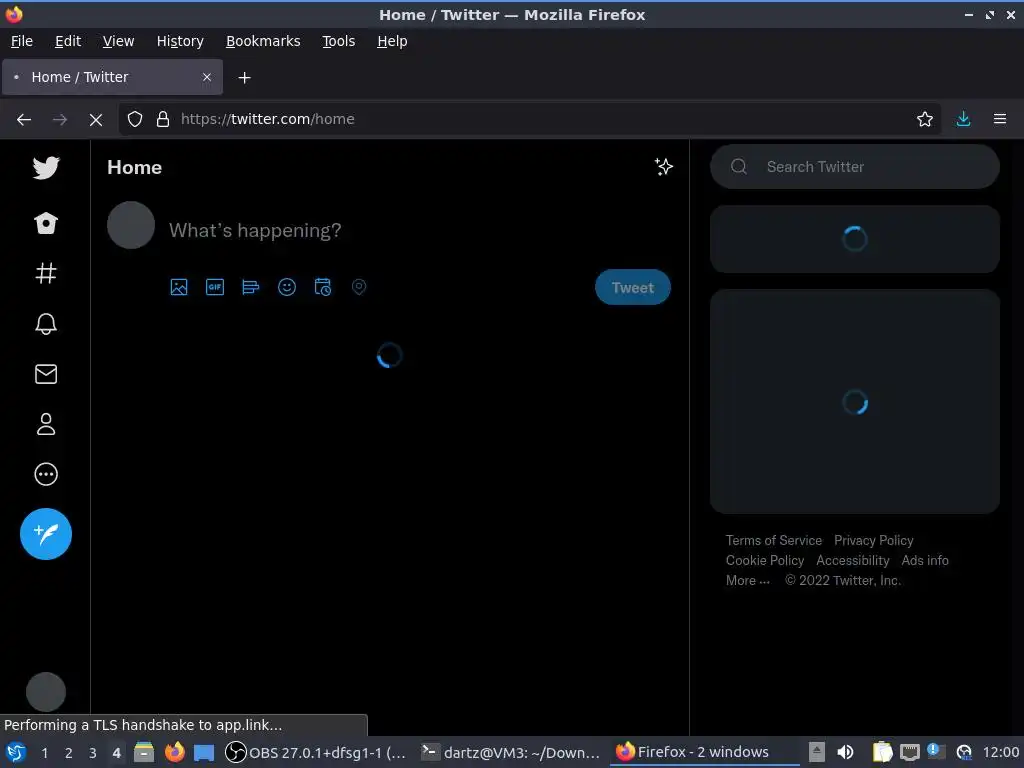Open the Terms of Service link

pos(773,540)
